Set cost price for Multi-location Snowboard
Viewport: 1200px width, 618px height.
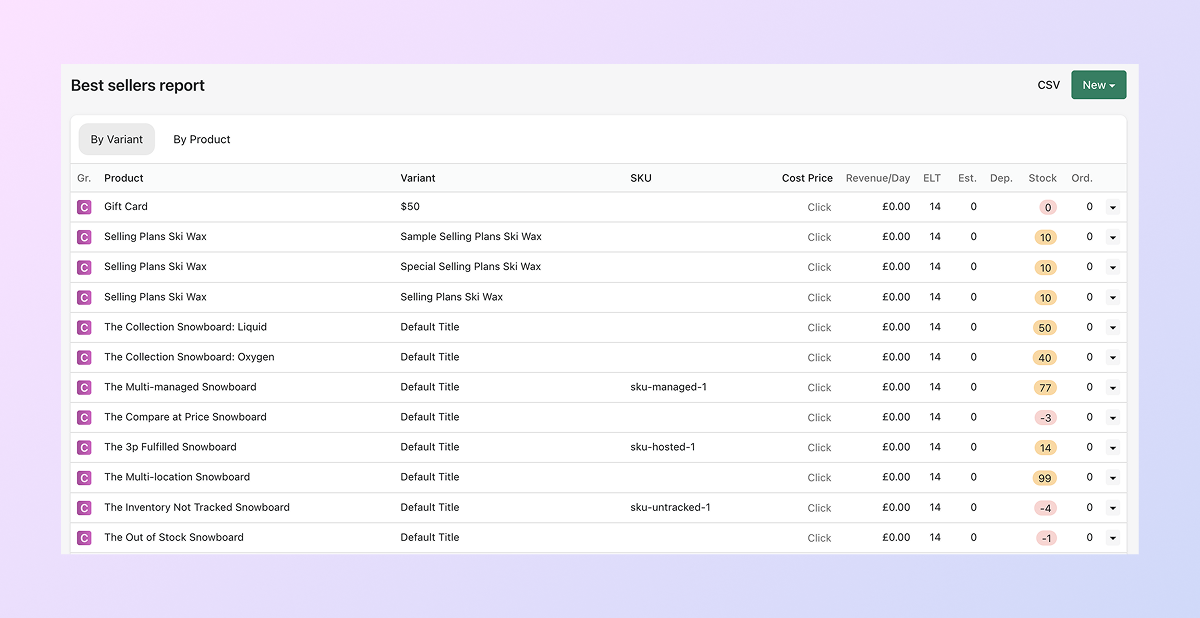tap(820, 477)
